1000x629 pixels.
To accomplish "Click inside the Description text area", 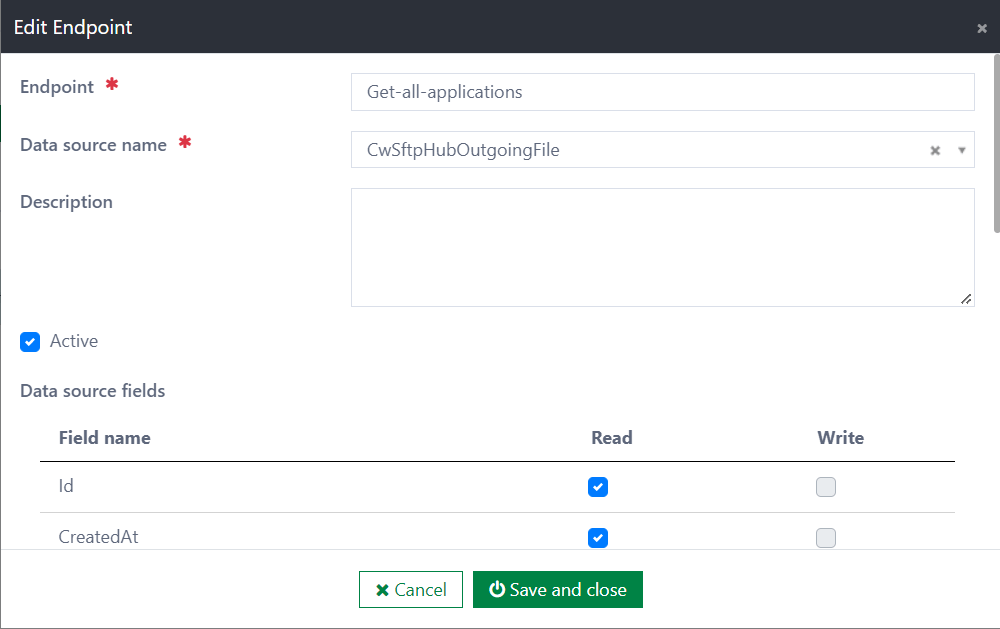I will click(662, 245).
